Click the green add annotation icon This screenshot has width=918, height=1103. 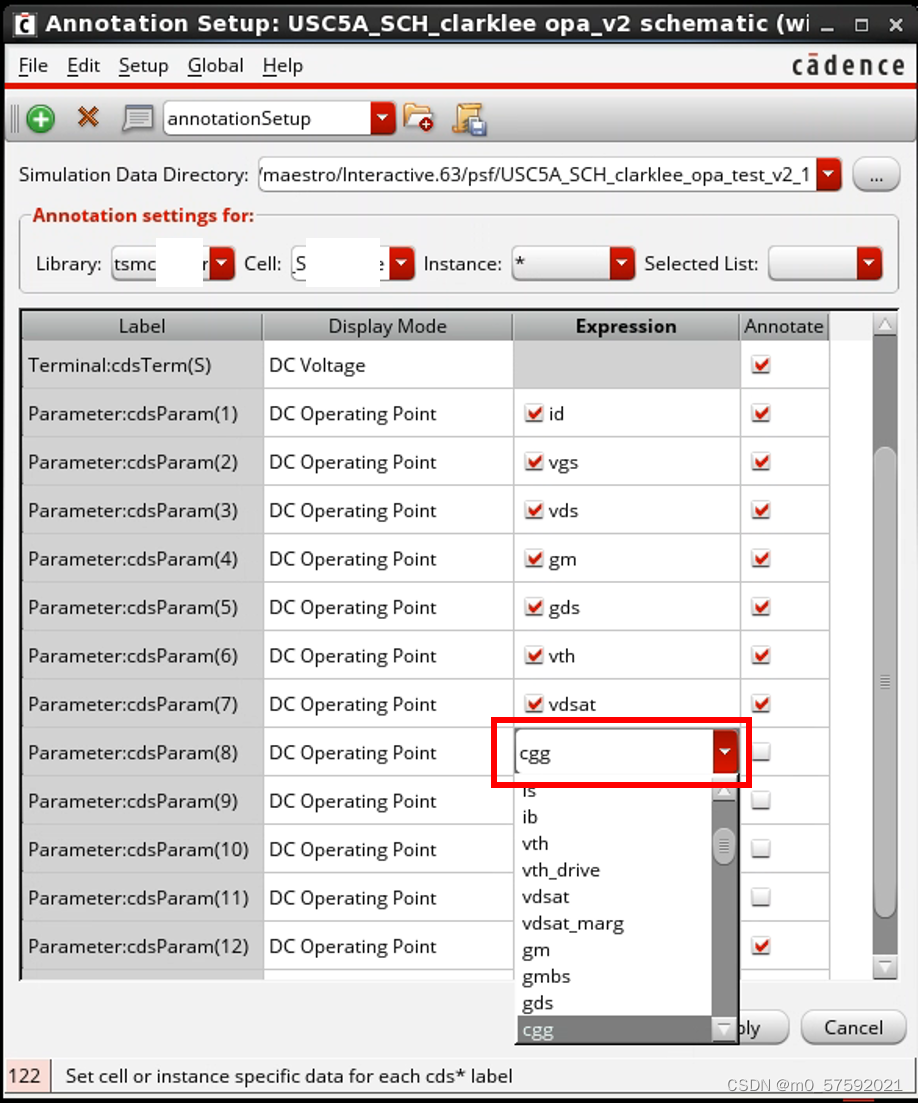pos(40,119)
